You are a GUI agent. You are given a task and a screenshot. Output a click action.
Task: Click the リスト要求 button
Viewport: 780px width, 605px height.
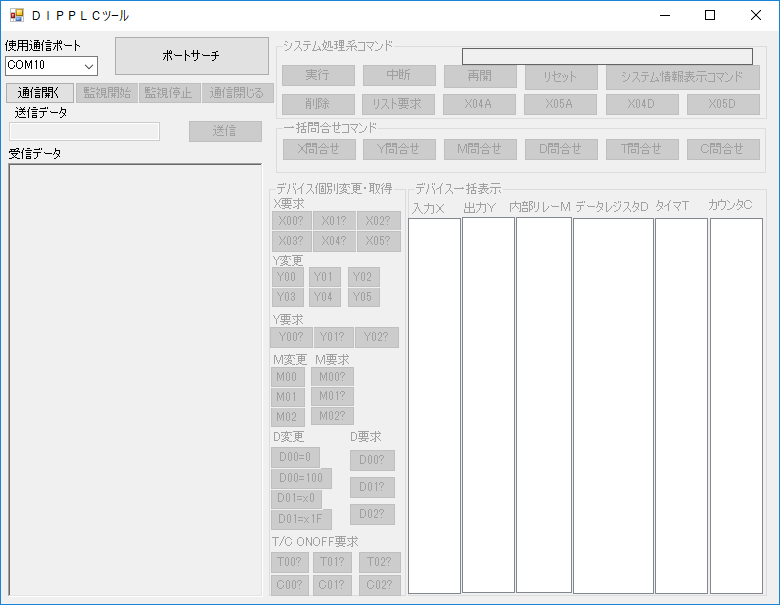(398, 103)
